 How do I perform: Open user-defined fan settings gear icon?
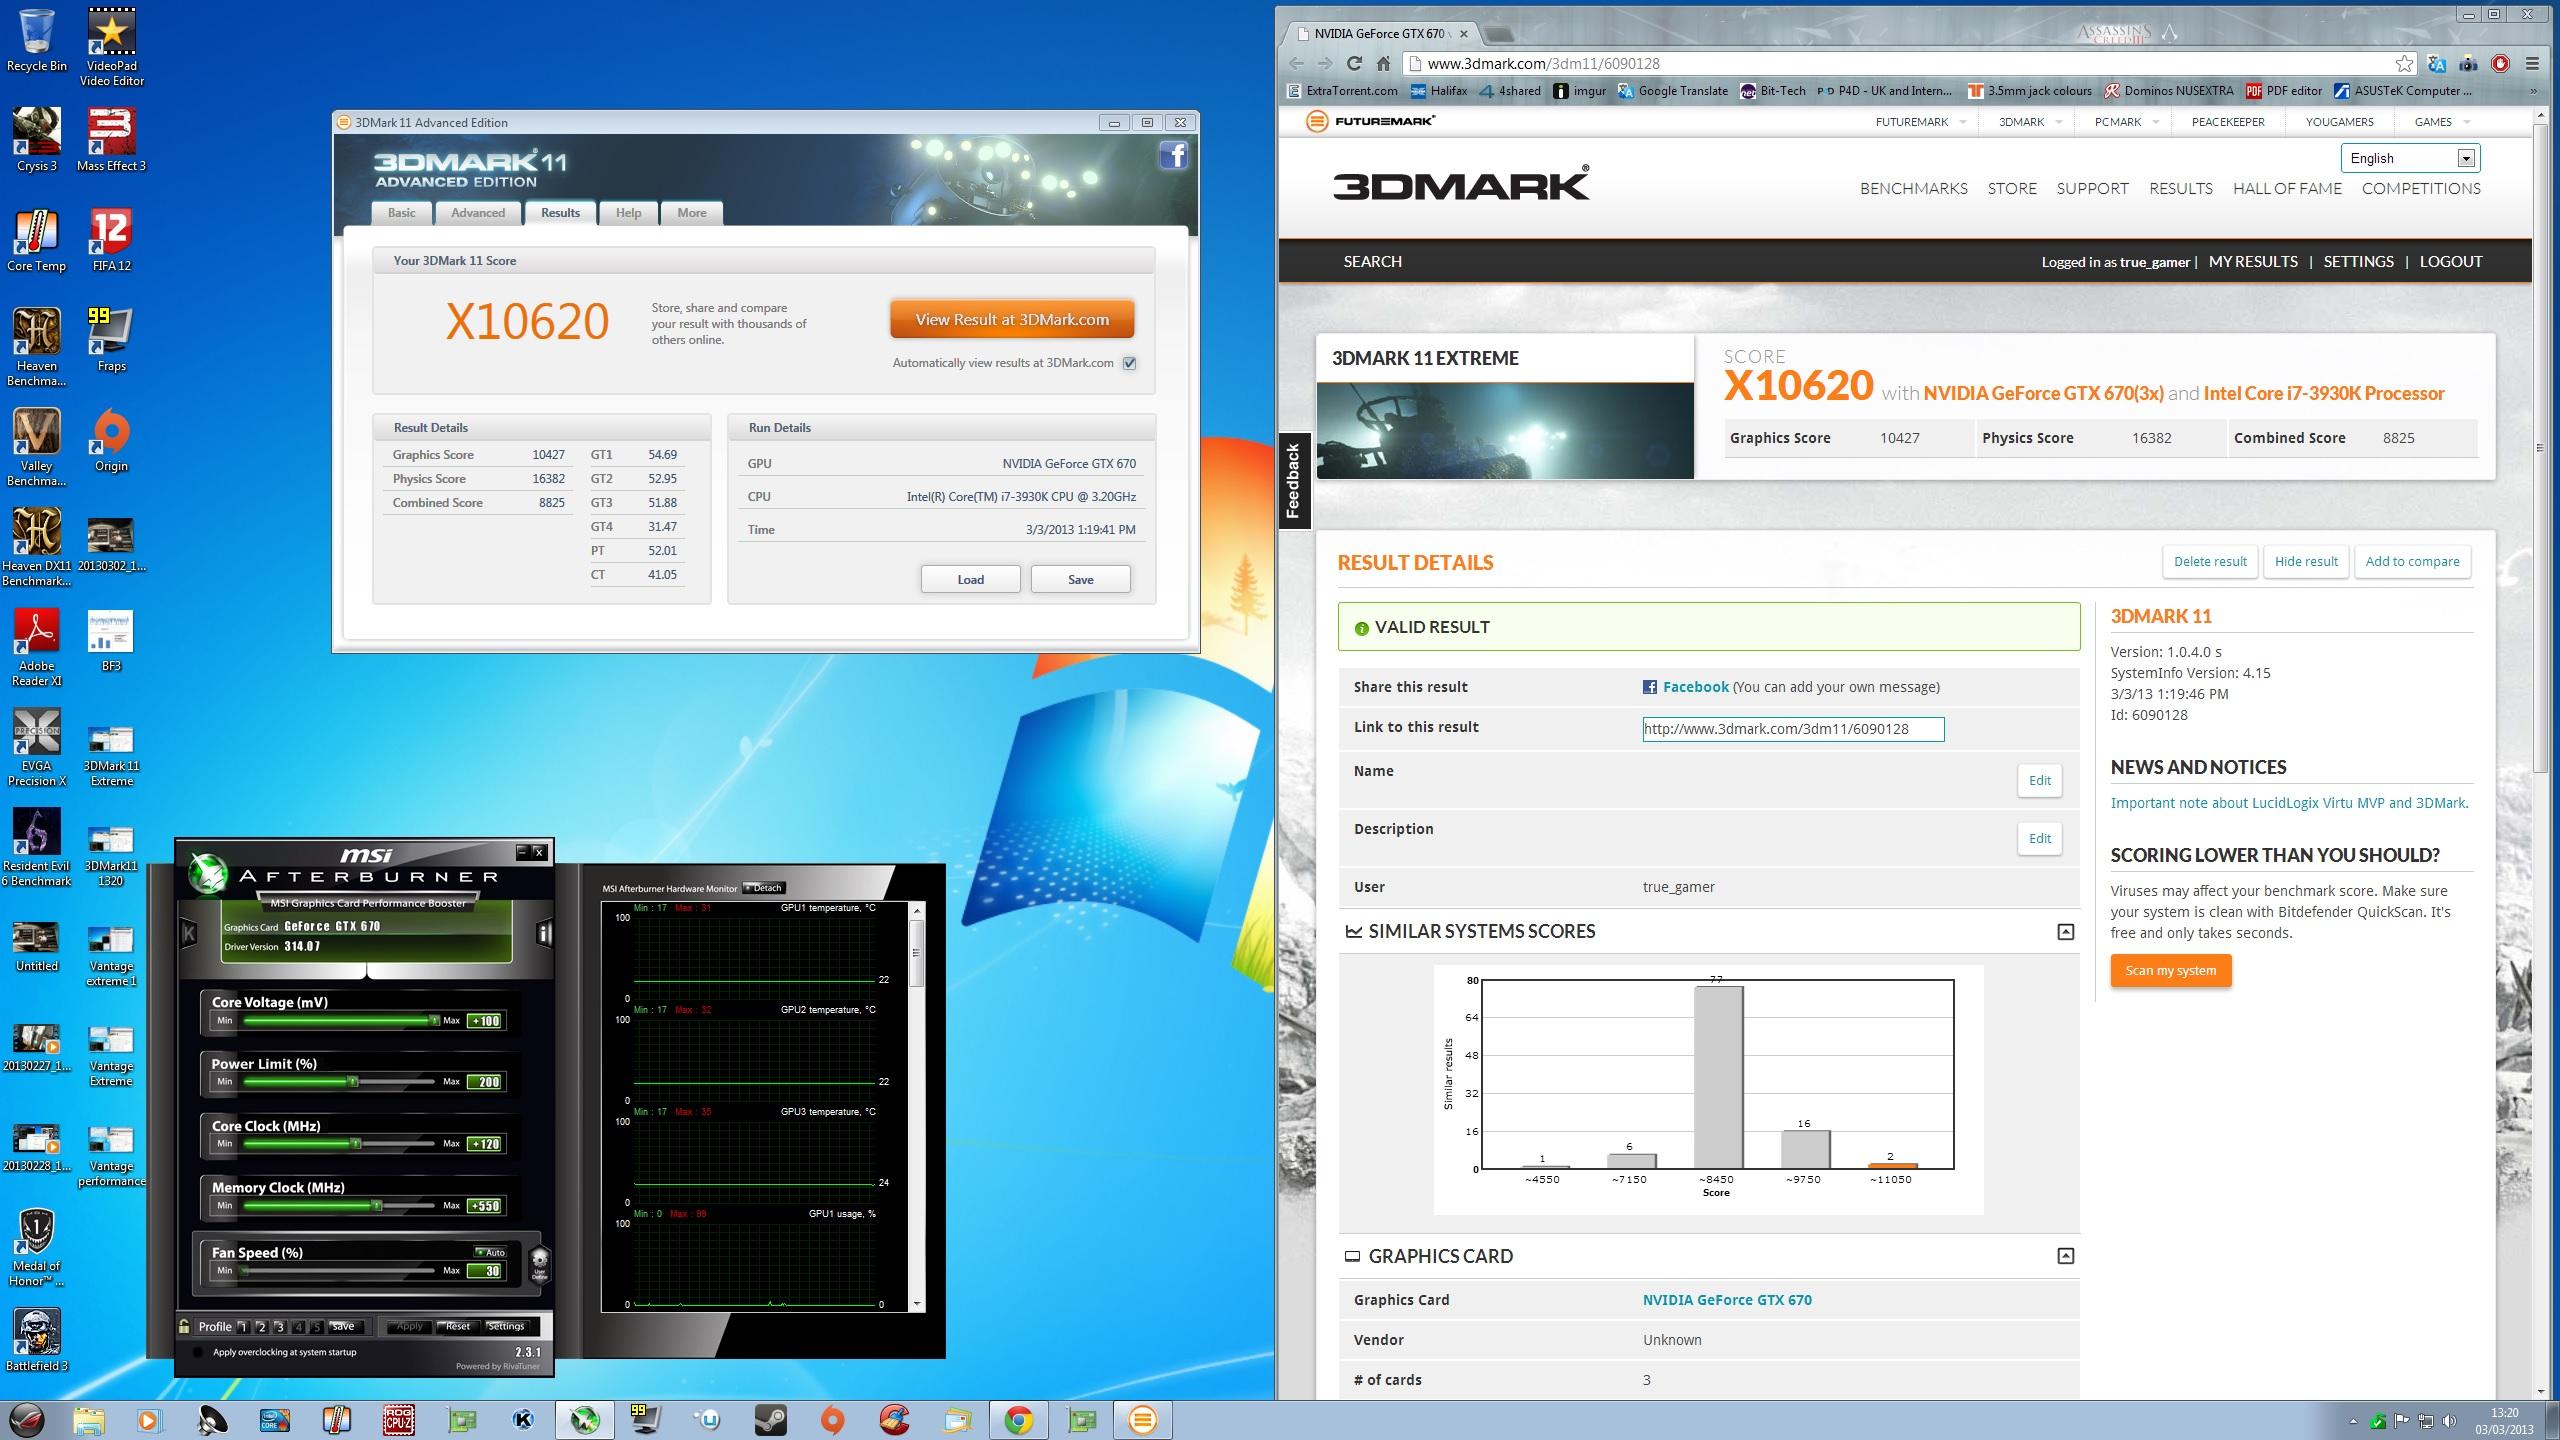(539, 1263)
